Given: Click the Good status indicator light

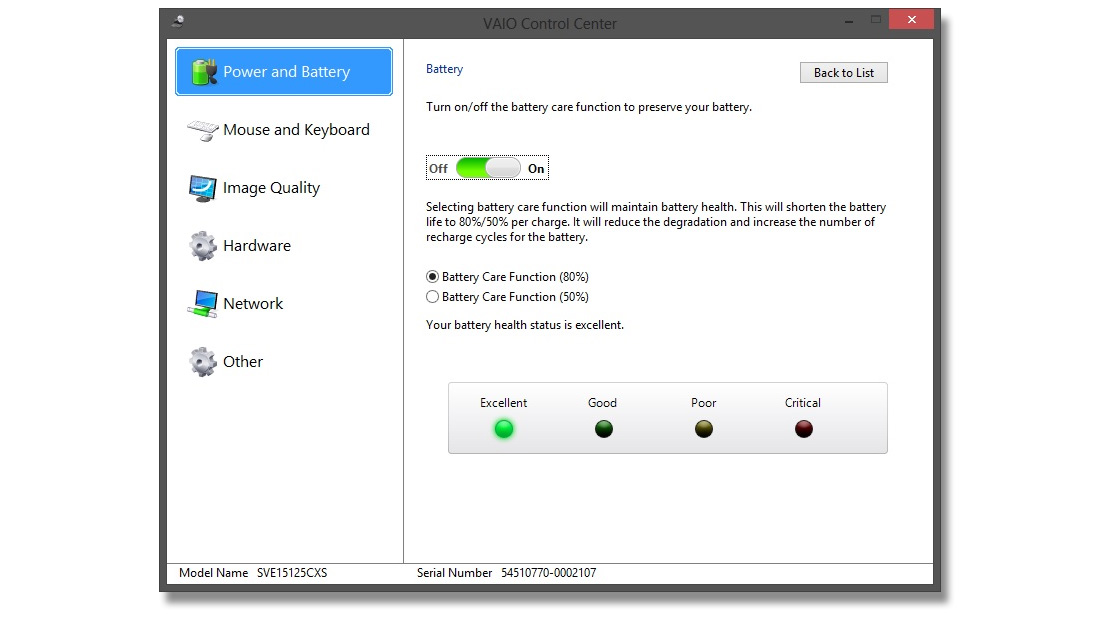Looking at the screenshot, I should 604,429.
